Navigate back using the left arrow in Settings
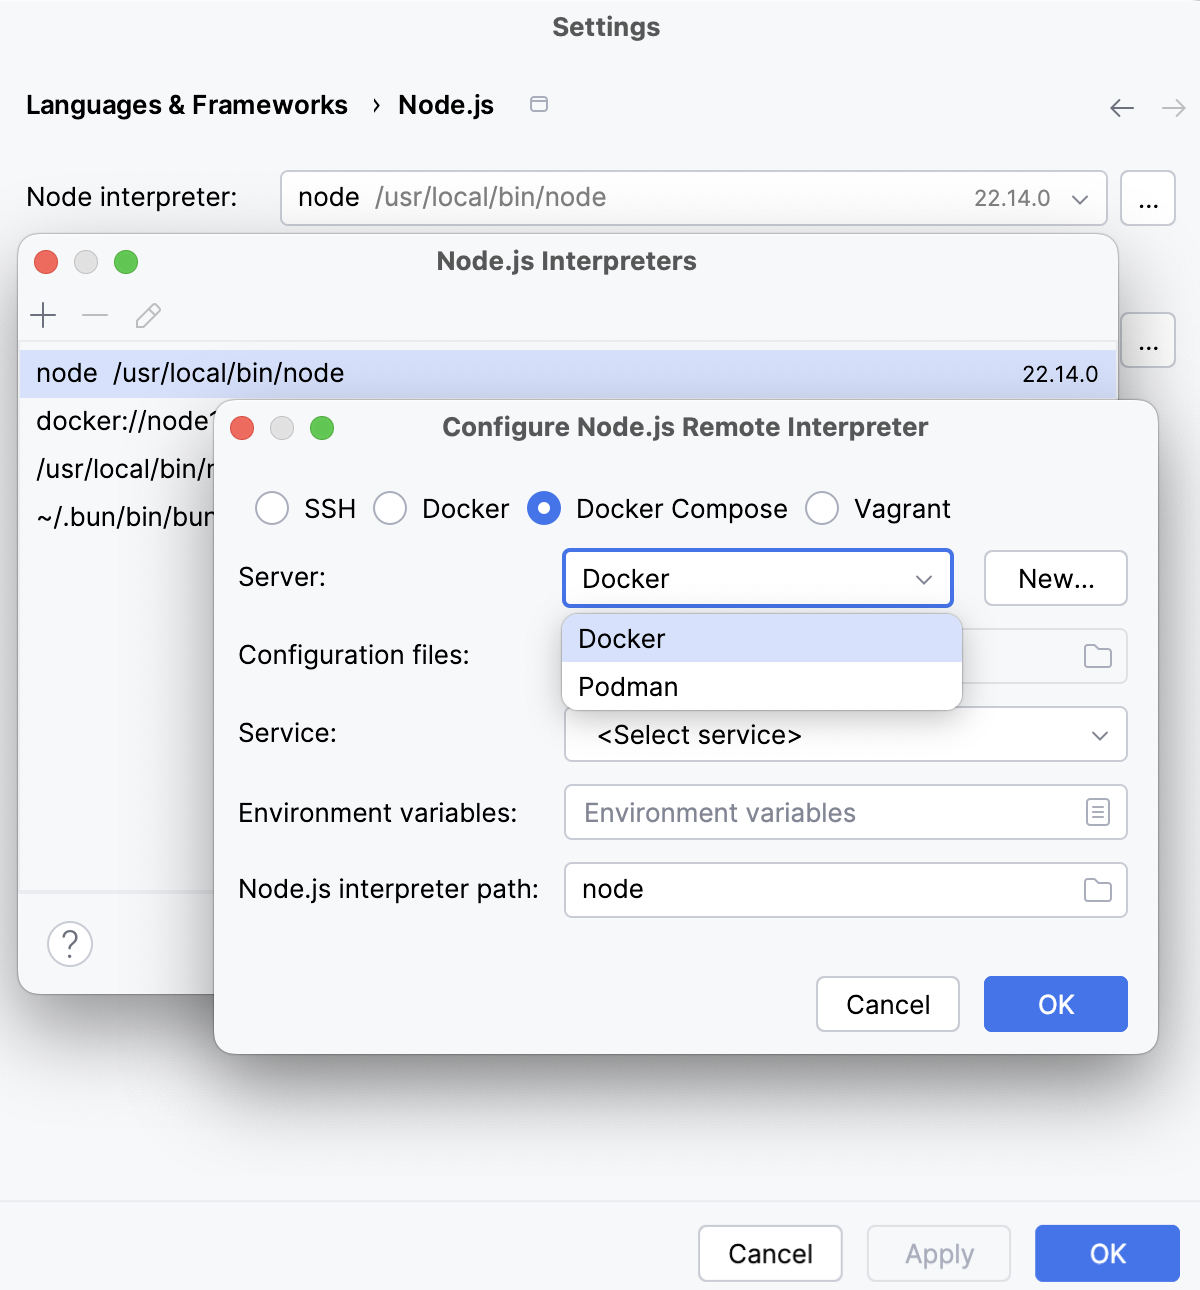Screen dimensions: 1200x1290 [1121, 107]
